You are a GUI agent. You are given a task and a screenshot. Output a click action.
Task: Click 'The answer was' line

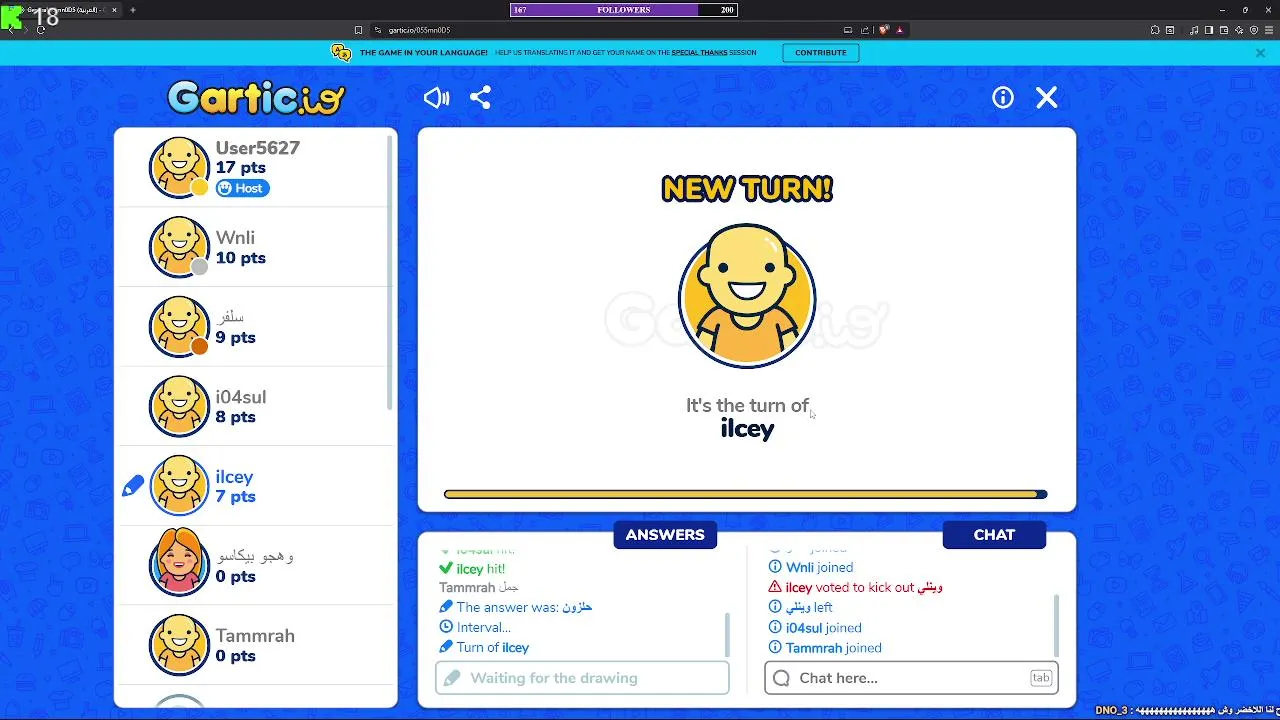[516, 607]
